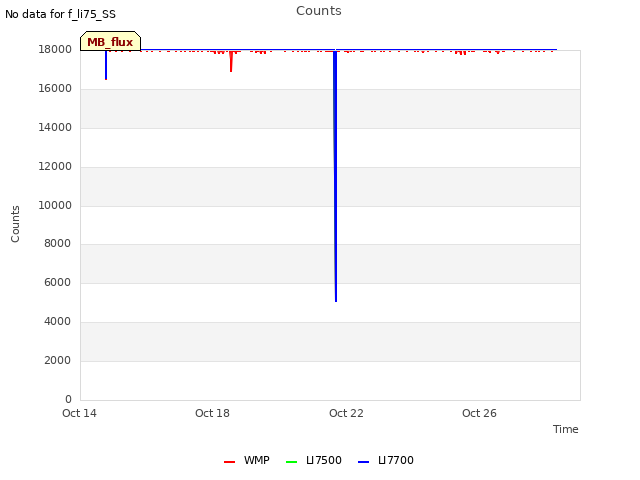This screenshot has height=480, width=640.
Task: Click the blue LI7700 dip after Oct 14
Action: pyautogui.click(x=106, y=64)
